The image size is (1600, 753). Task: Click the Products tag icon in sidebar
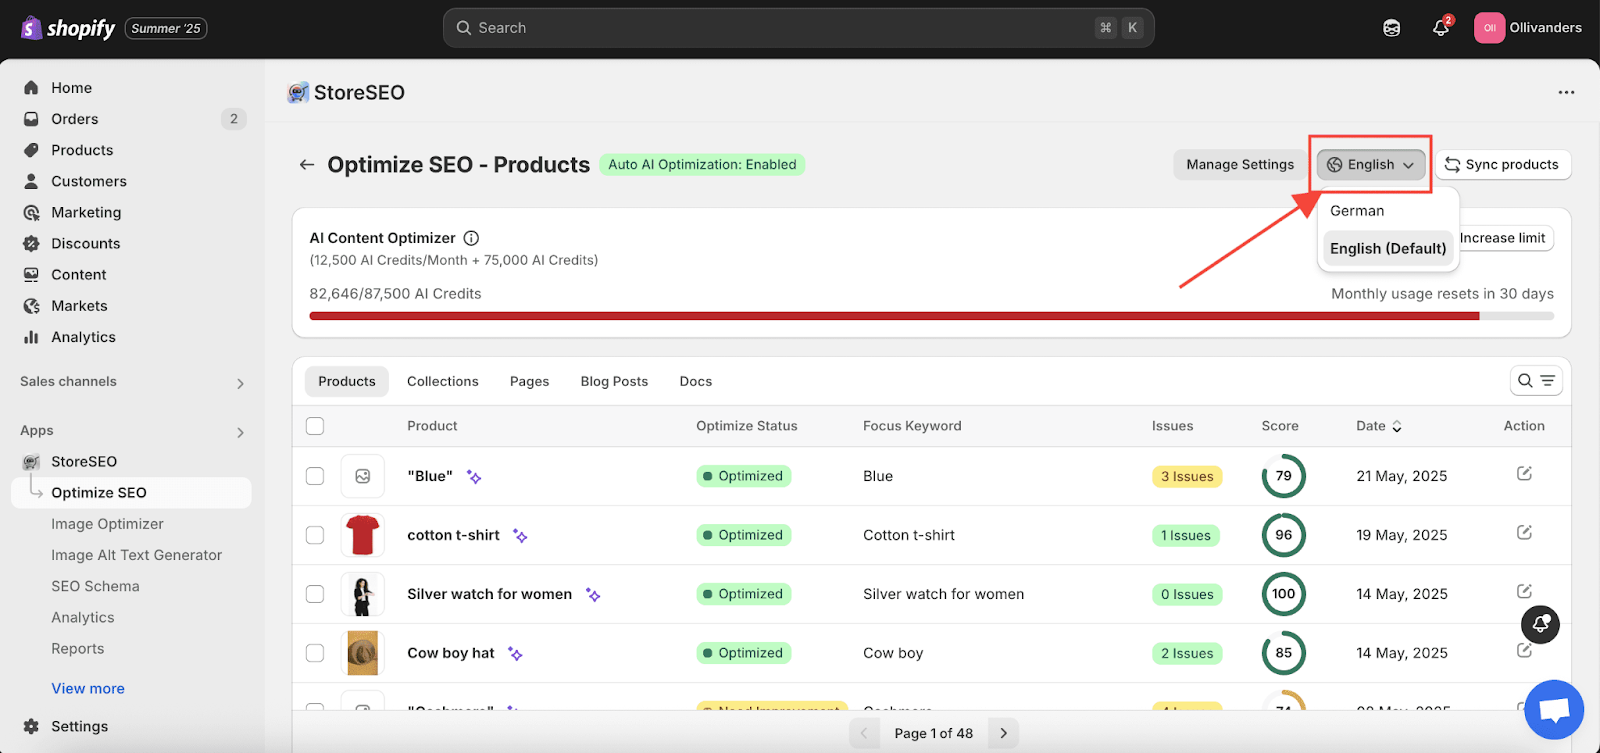point(31,150)
